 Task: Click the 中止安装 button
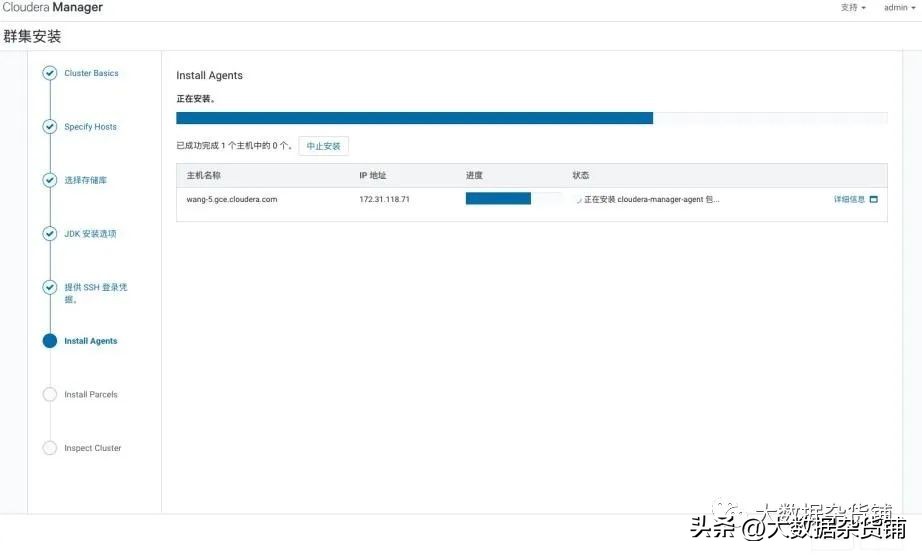[x=323, y=146]
